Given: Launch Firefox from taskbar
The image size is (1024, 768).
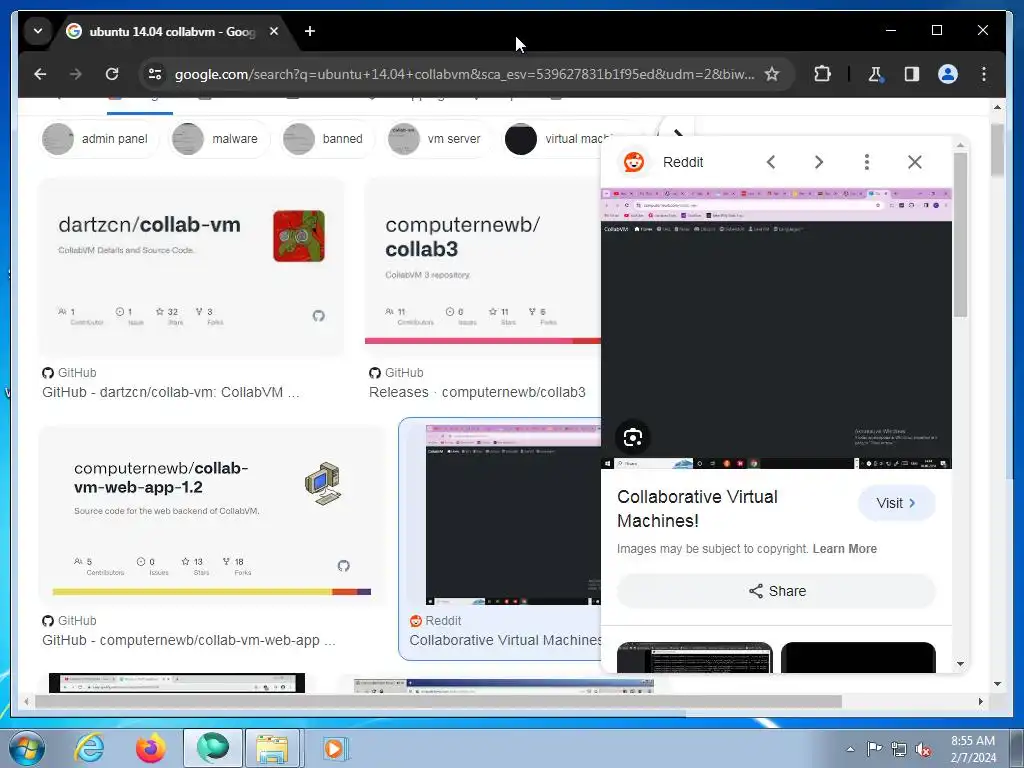Looking at the screenshot, I should point(150,748).
